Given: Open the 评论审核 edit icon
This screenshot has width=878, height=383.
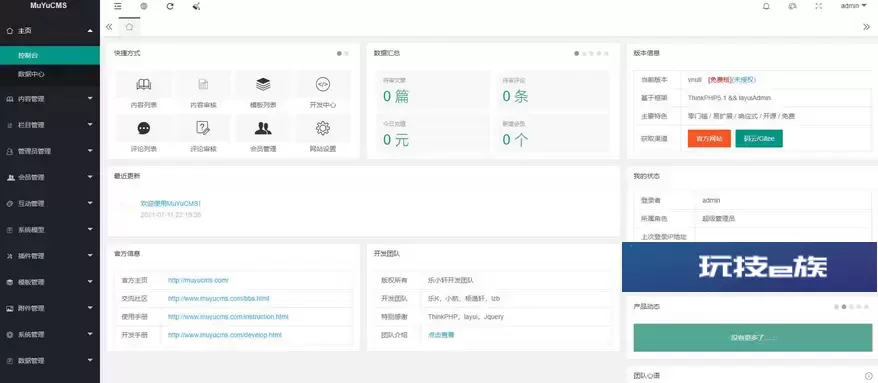Looking at the screenshot, I should pyautogui.click(x=203, y=128).
